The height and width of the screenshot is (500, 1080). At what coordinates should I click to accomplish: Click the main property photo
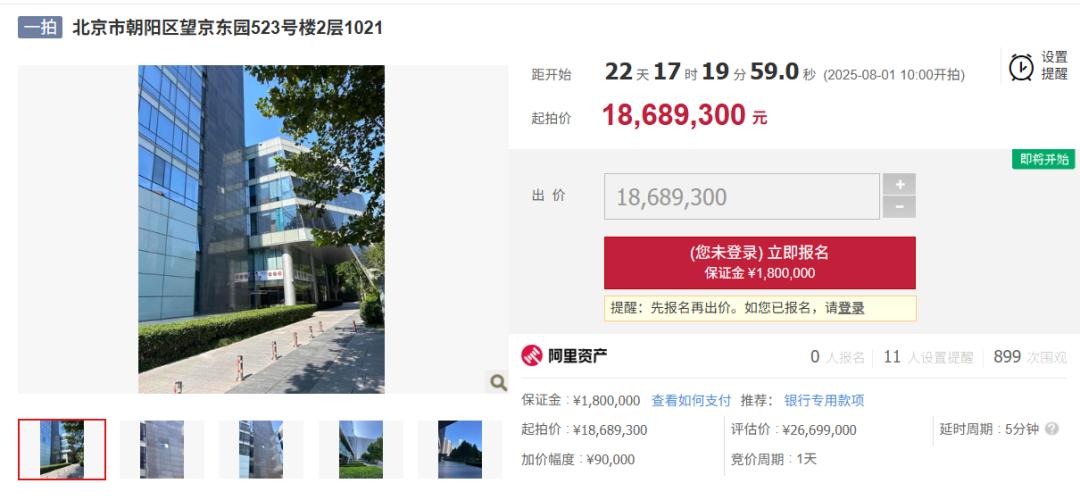point(262,229)
